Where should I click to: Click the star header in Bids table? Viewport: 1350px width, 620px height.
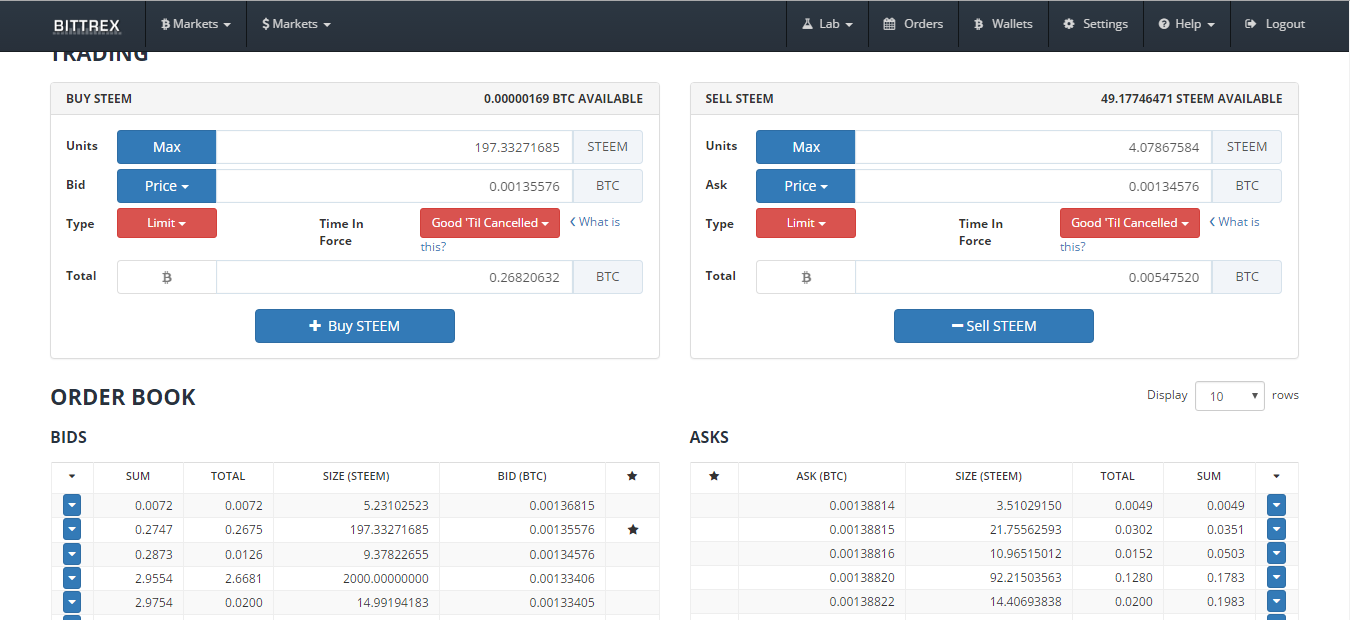pyautogui.click(x=632, y=476)
